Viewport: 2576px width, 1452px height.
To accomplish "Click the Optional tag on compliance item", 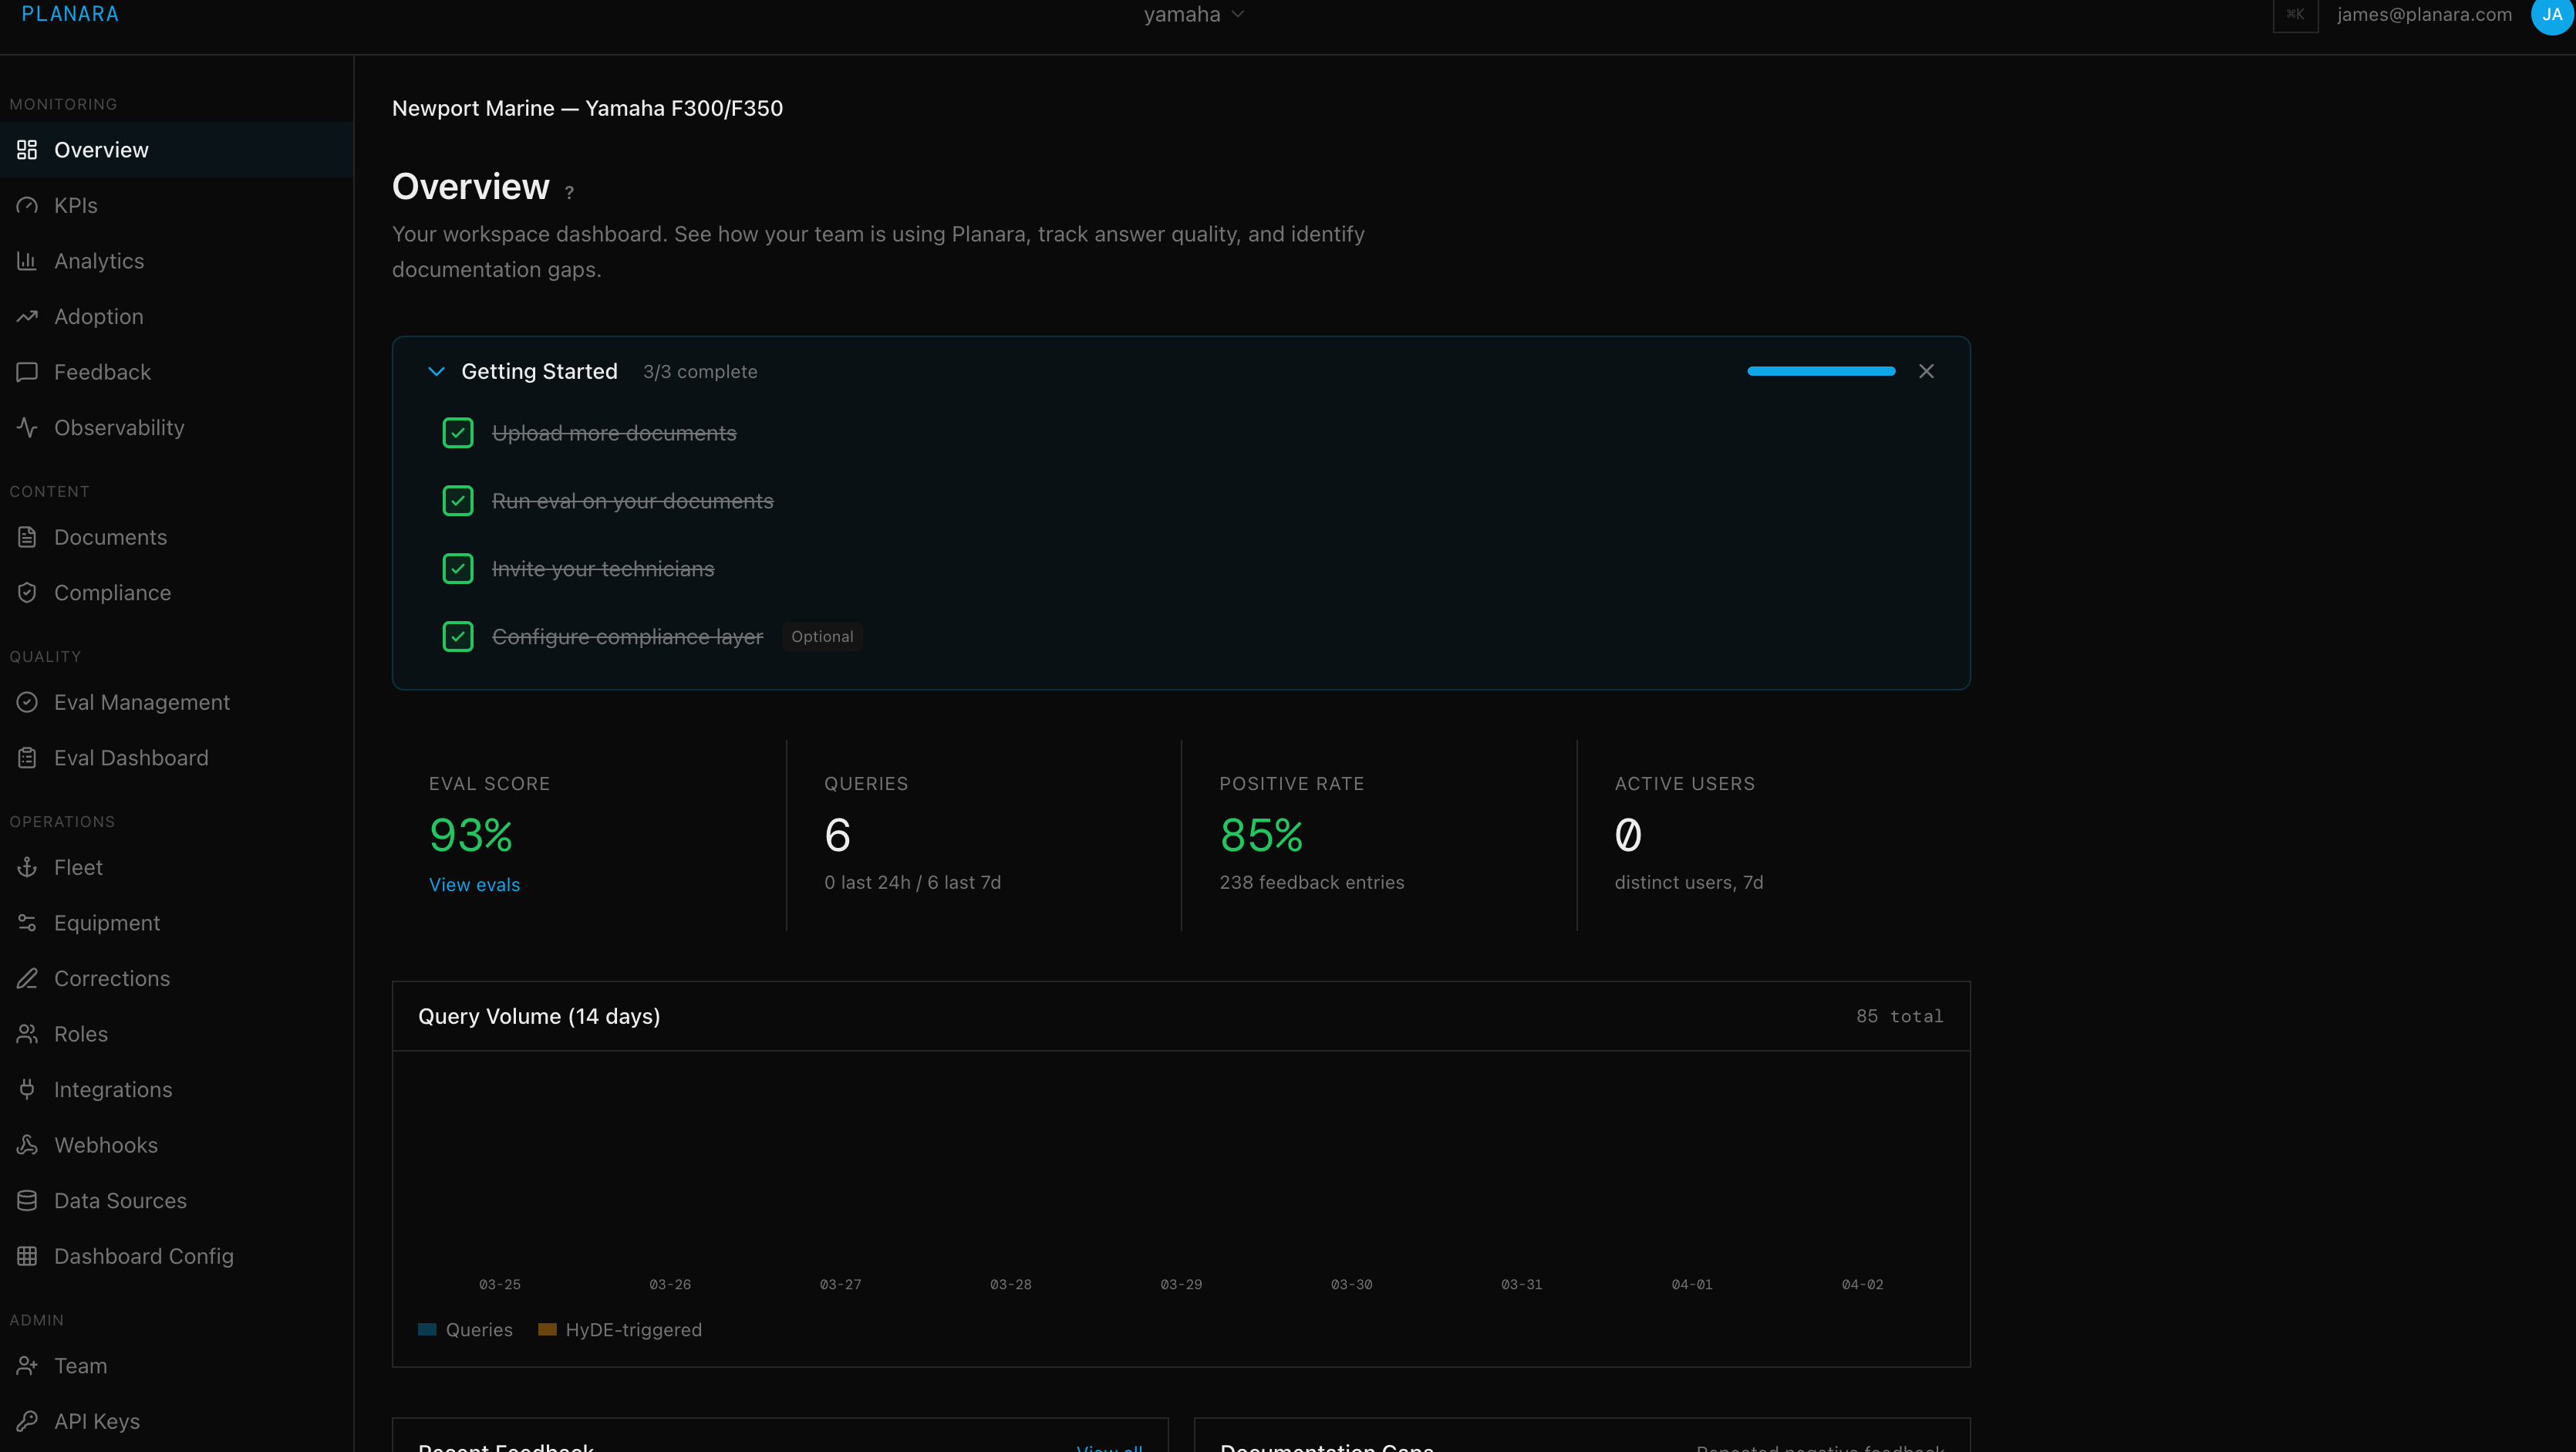I will tap(822, 637).
